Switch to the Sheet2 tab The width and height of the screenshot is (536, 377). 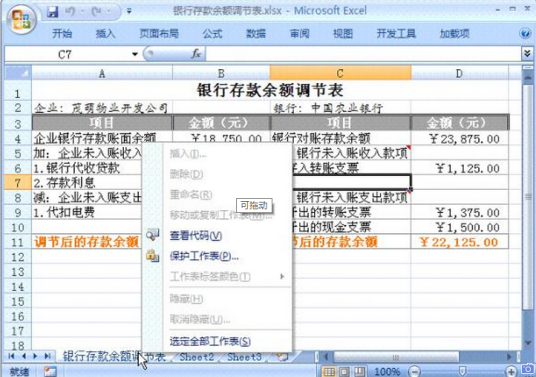[x=197, y=357]
